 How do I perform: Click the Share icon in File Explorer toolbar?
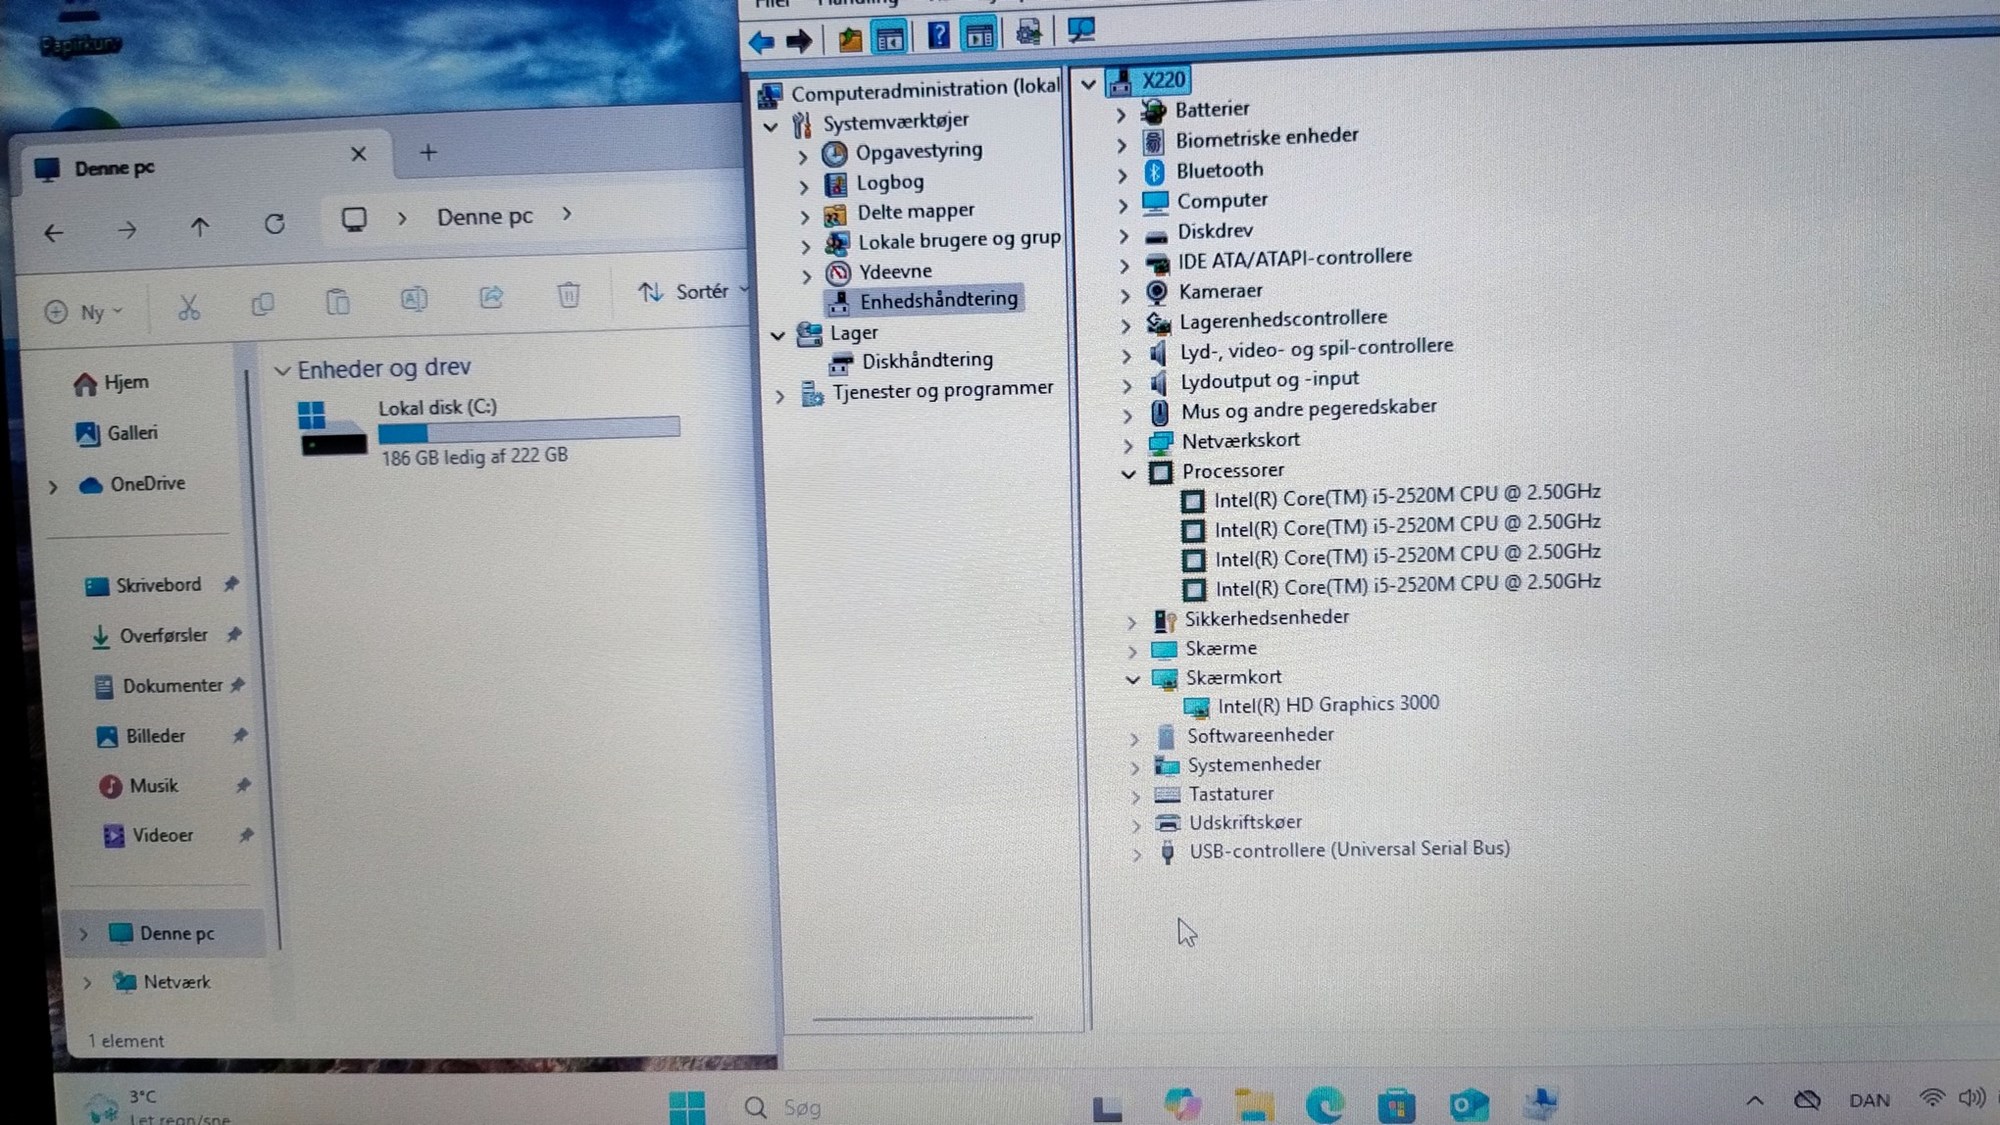(x=491, y=297)
